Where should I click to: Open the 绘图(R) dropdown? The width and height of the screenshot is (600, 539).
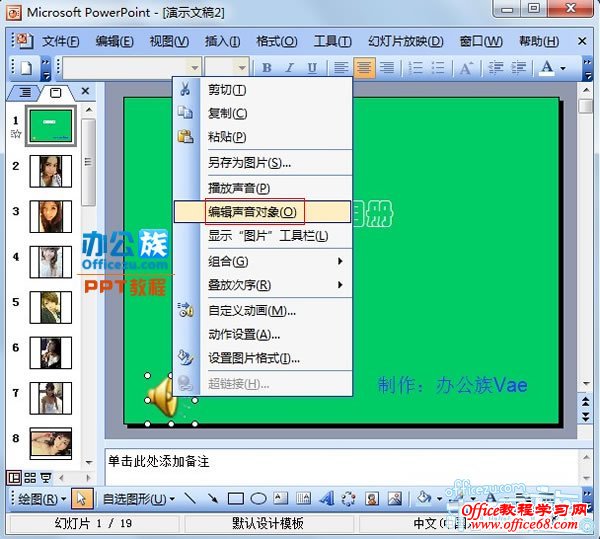[x=42, y=499]
